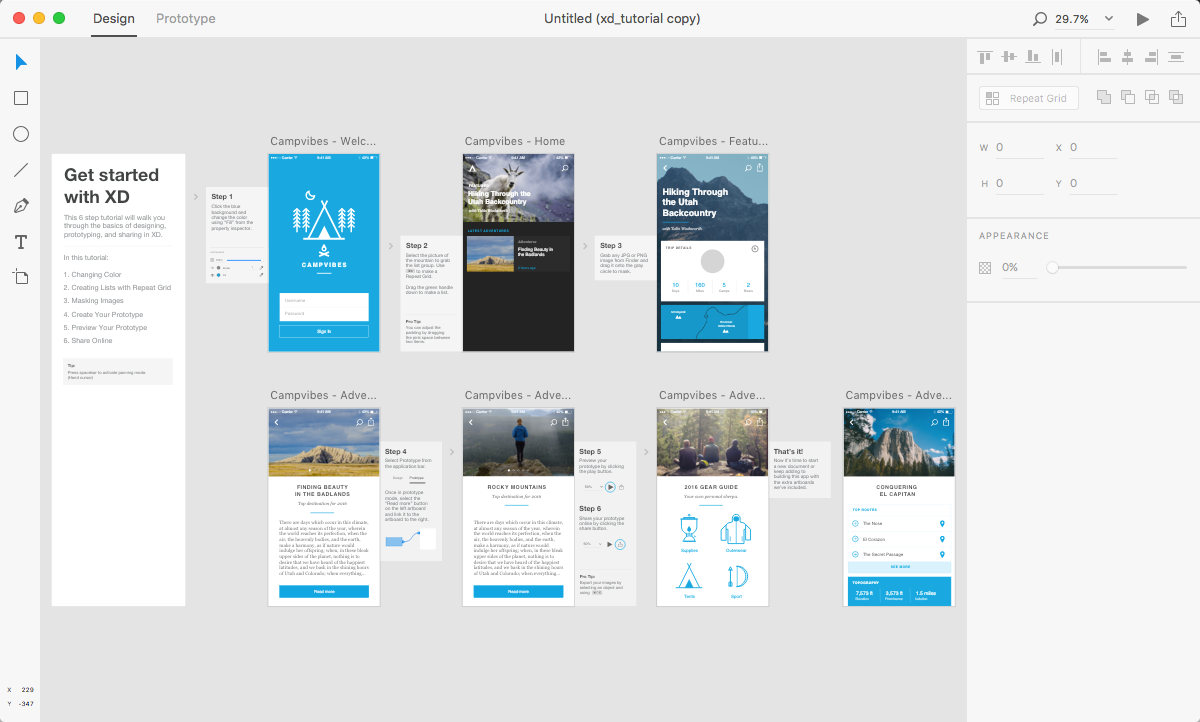
Task: Click '6. Share Online' tutorial item
Action: coord(88,341)
